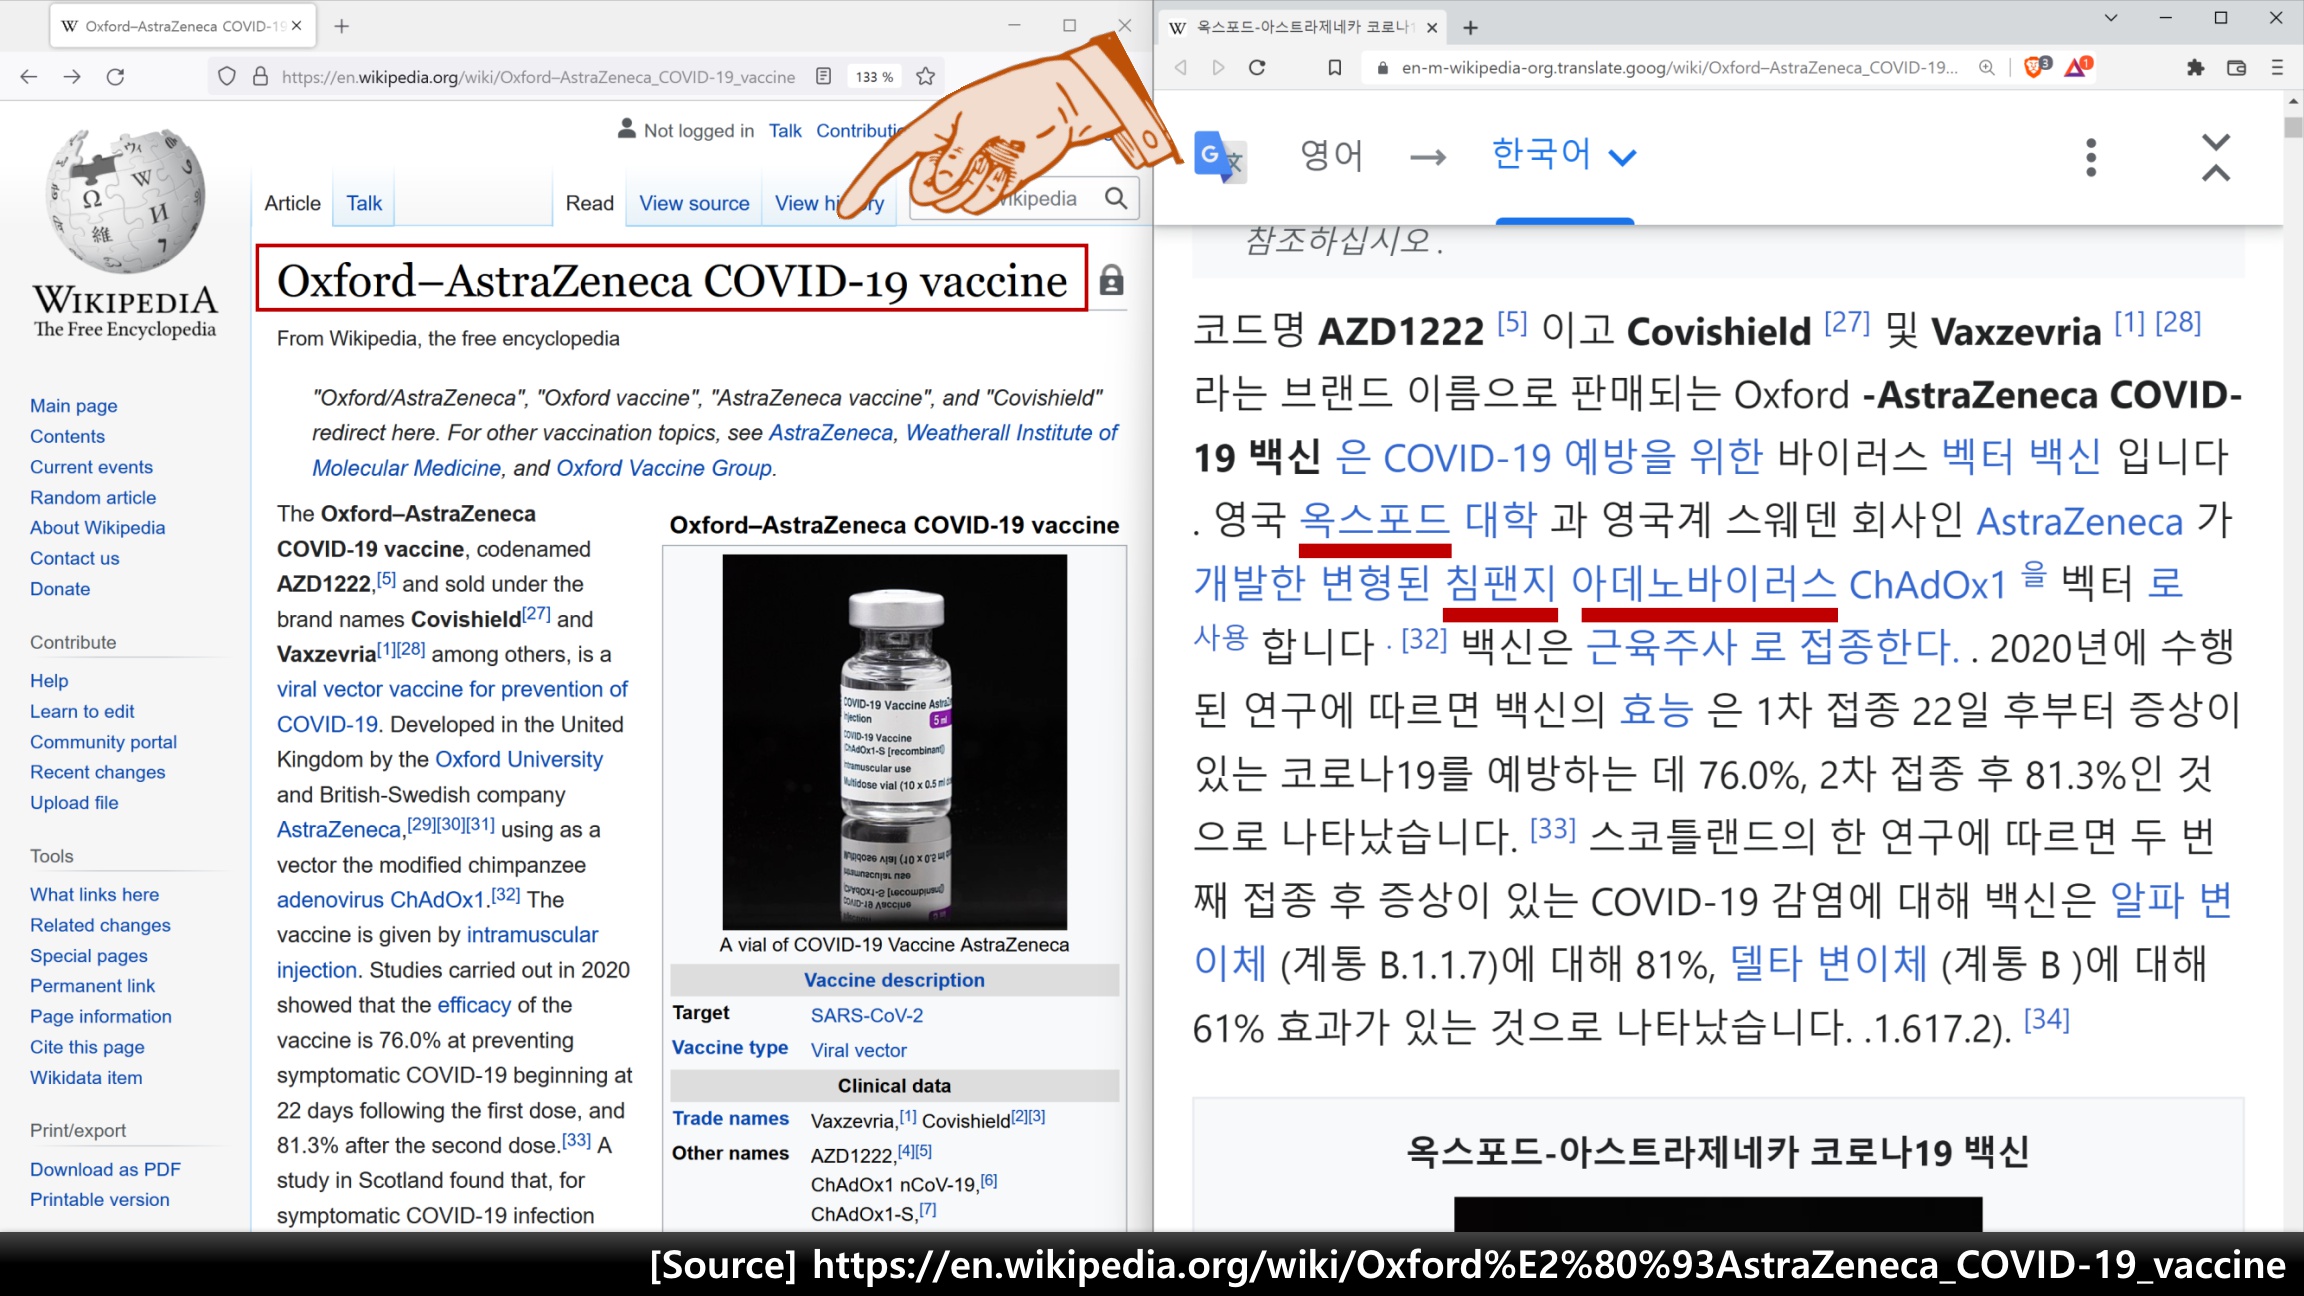Reload the left Wikipedia browser page

(x=116, y=76)
